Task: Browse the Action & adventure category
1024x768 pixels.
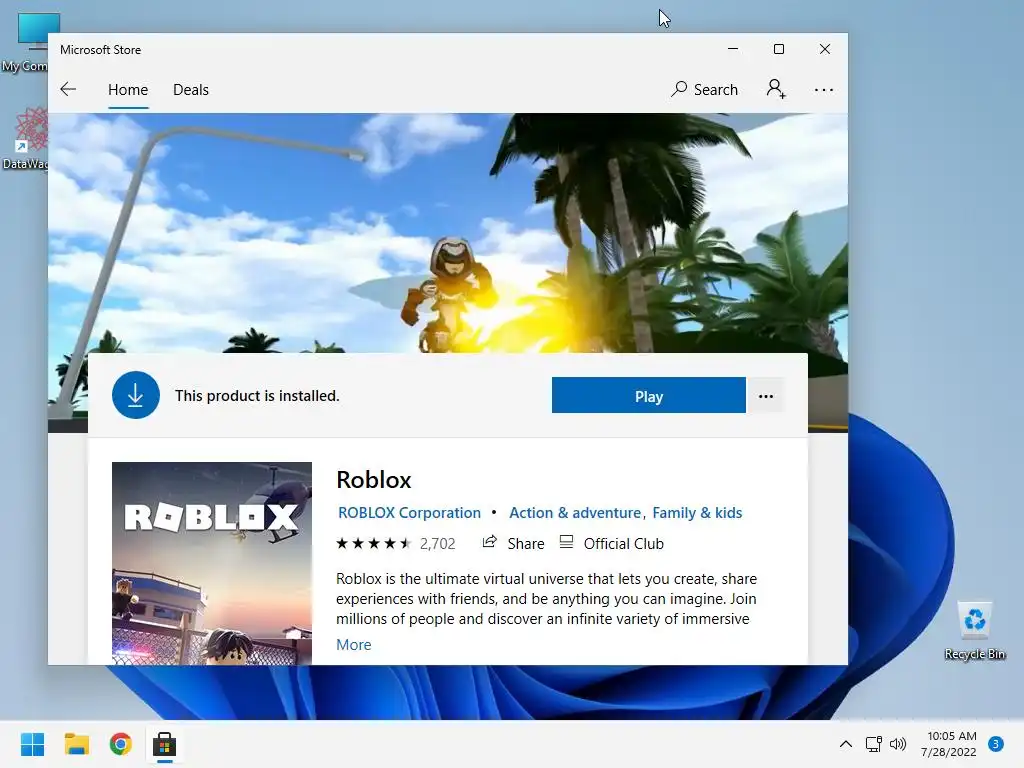Action: (x=575, y=513)
